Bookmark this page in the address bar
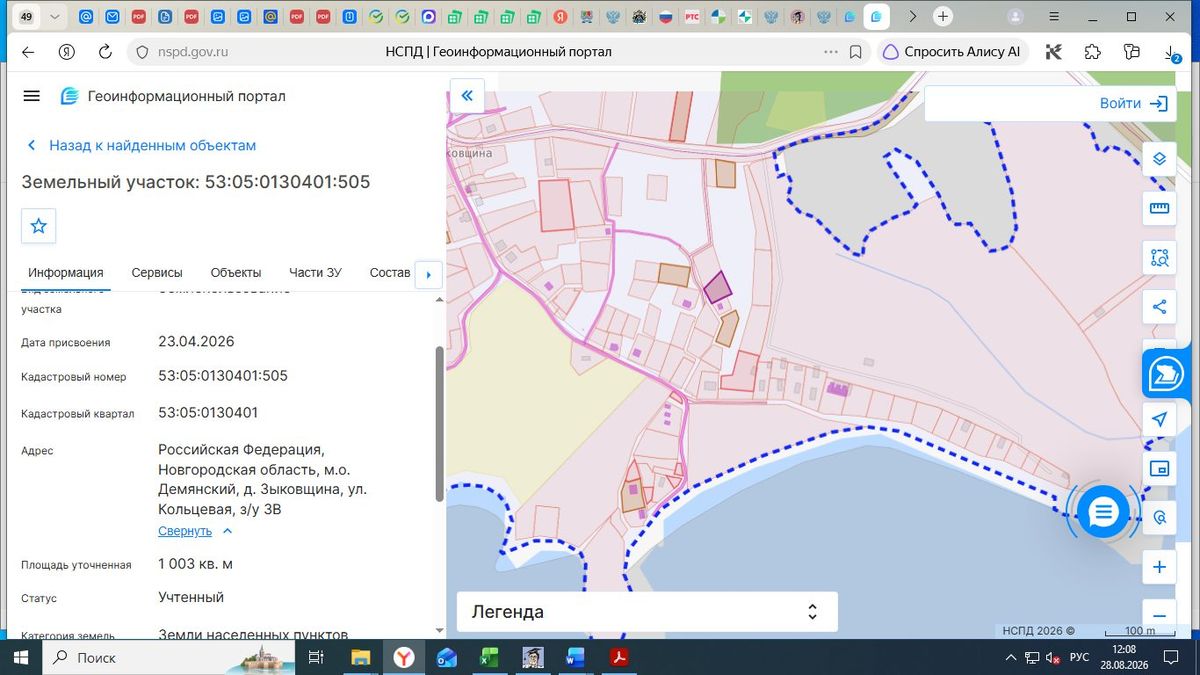 coord(856,52)
